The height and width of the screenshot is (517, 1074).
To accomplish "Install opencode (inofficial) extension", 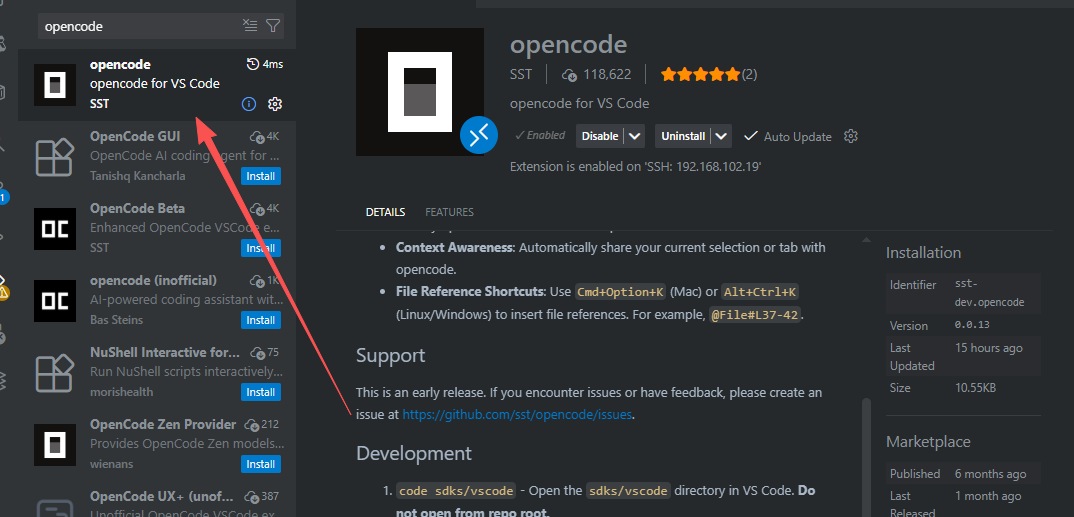I will (x=261, y=320).
